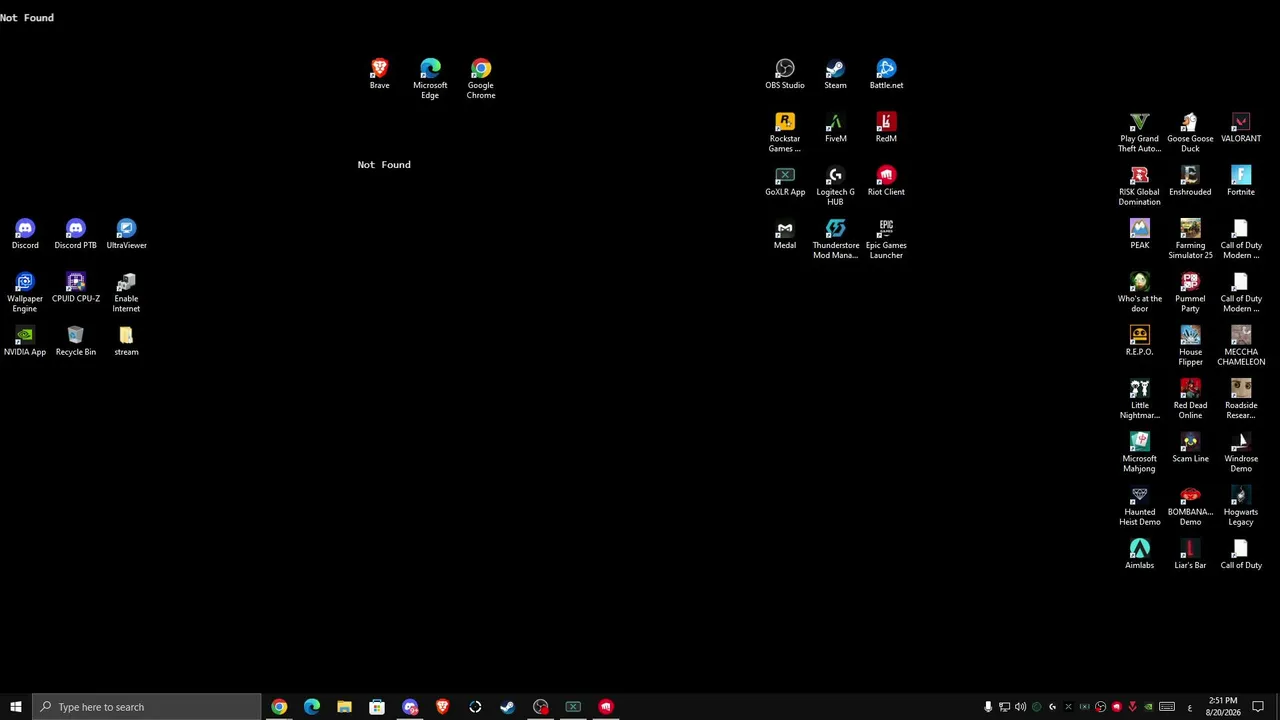
Task: Launch Microsoft Edge from the desktop
Action: (x=430, y=79)
